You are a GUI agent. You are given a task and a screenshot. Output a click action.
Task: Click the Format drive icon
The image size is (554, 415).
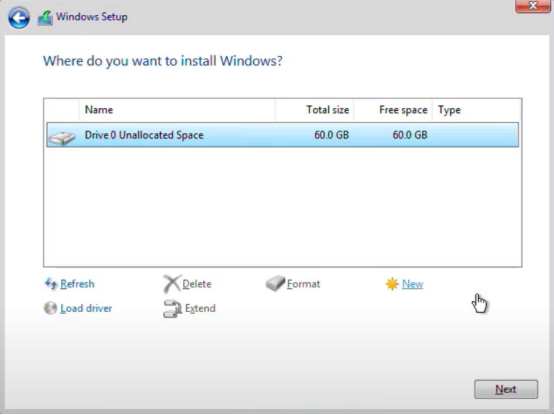(275, 283)
